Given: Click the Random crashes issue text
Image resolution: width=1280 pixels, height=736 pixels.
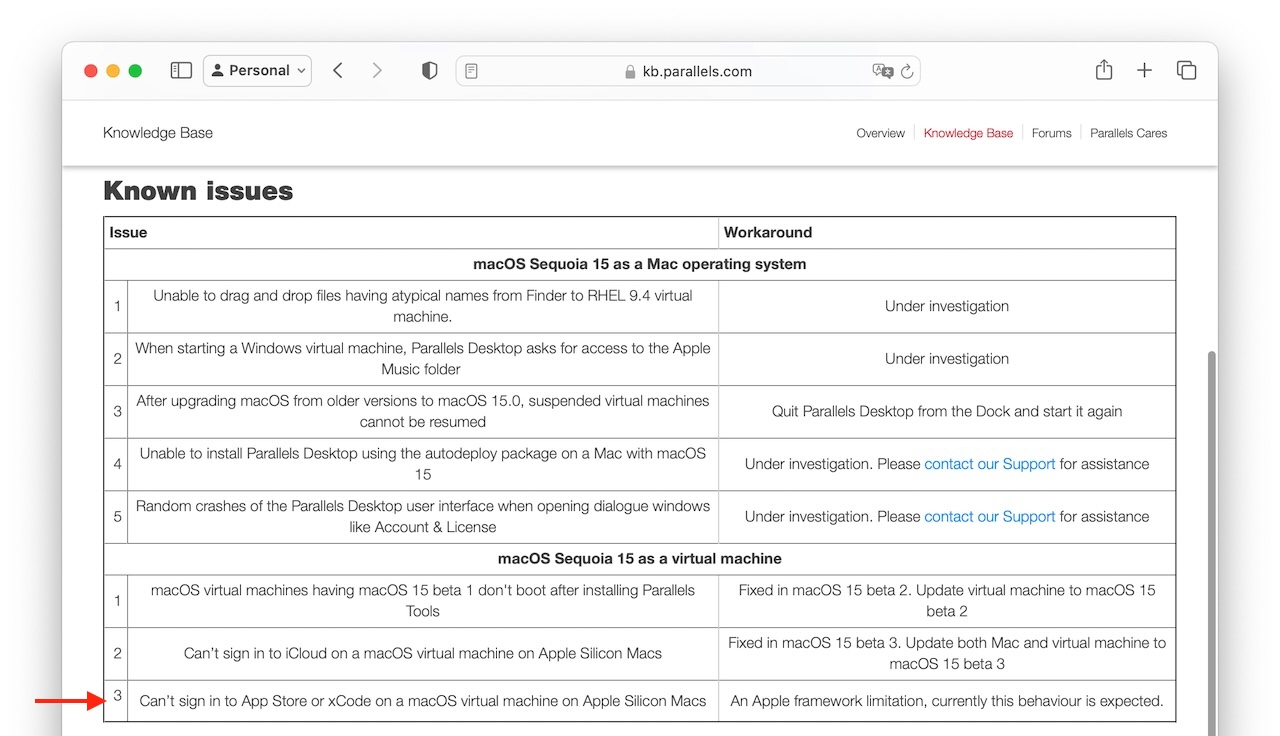Looking at the screenshot, I should coord(423,517).
